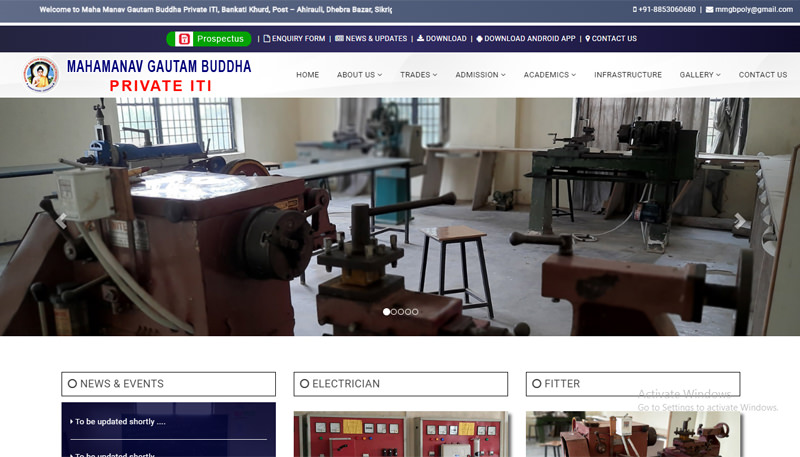Click the circle icon beside Electrician
The width and height of the screenshot is (800, 457).
[304, 384]
